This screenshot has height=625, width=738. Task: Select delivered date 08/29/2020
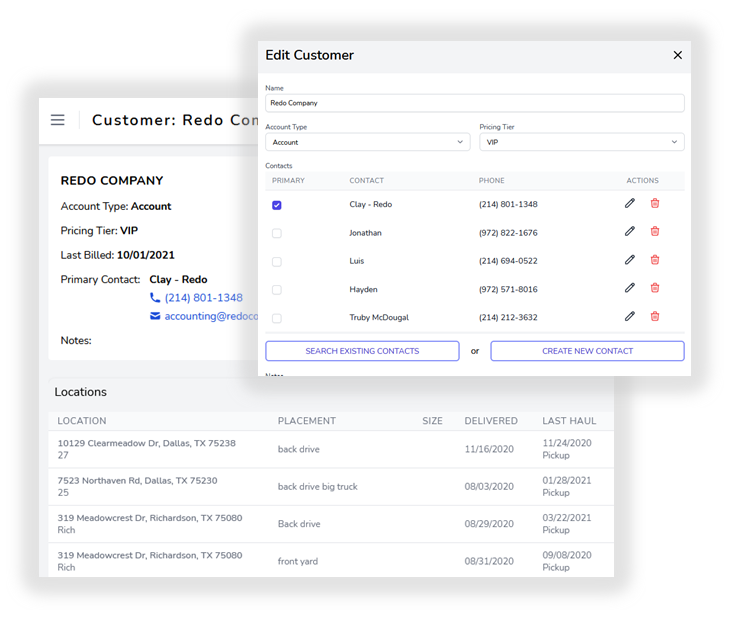(489, 524)
